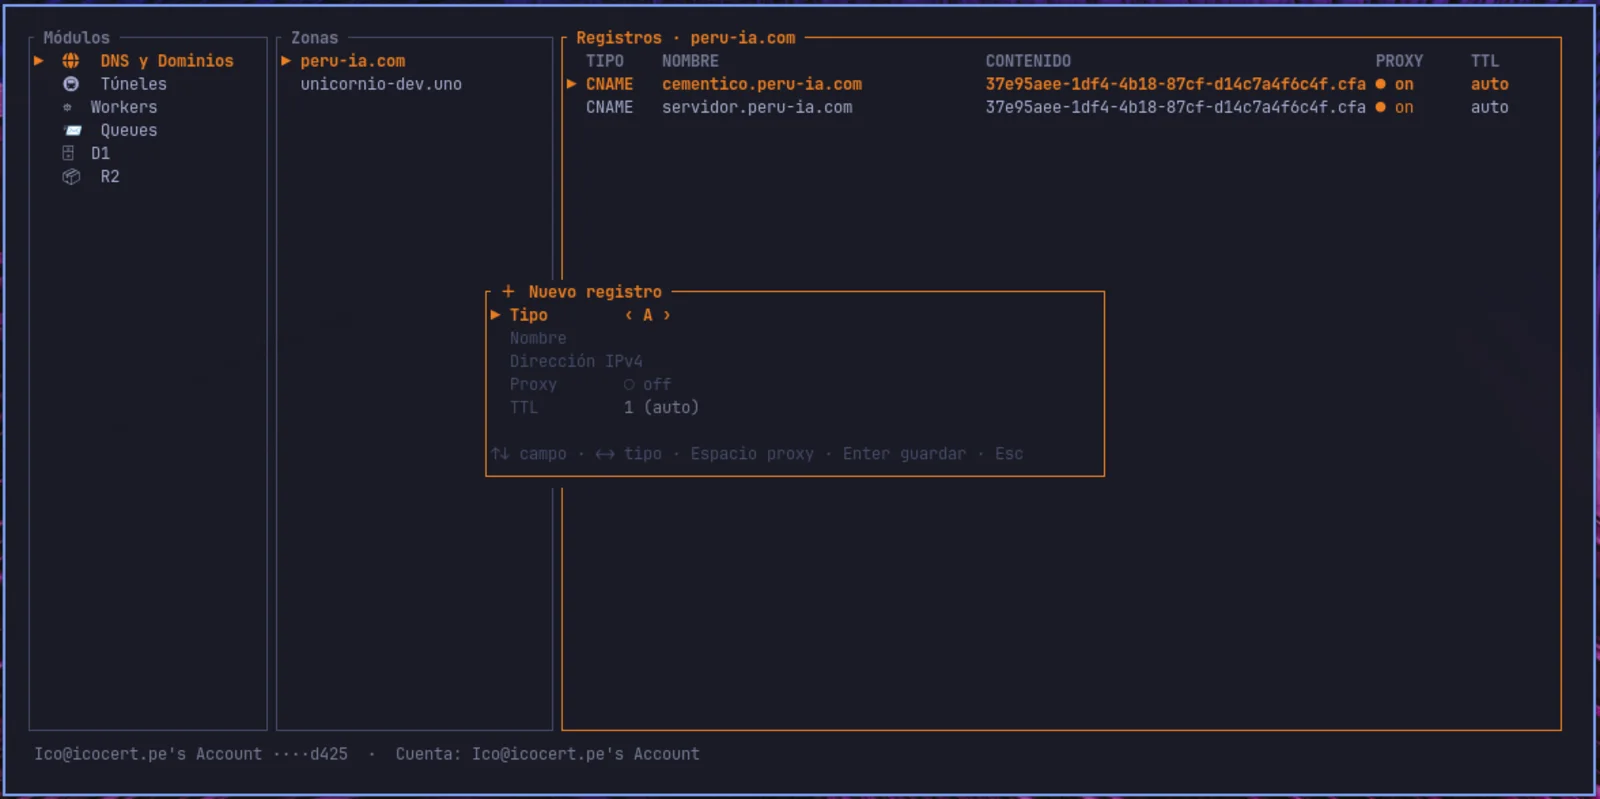Toggle proxy dot for servidor.peru-ia.com record
The width and height of the screenshot is (1600, 799).
coord(1380,107)
